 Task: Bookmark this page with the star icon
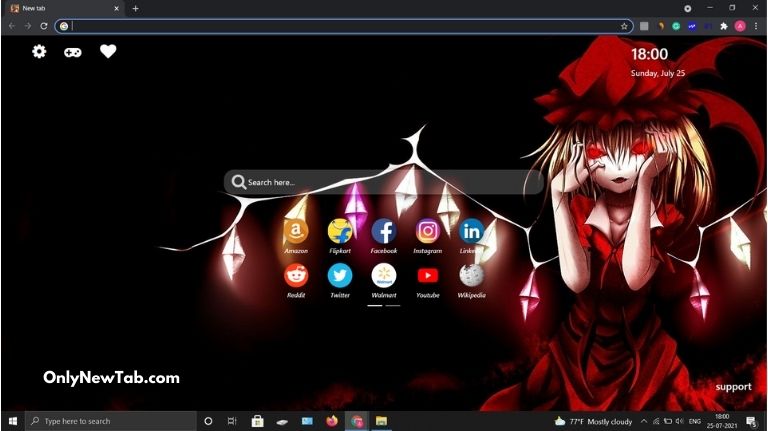coord(624,26)
